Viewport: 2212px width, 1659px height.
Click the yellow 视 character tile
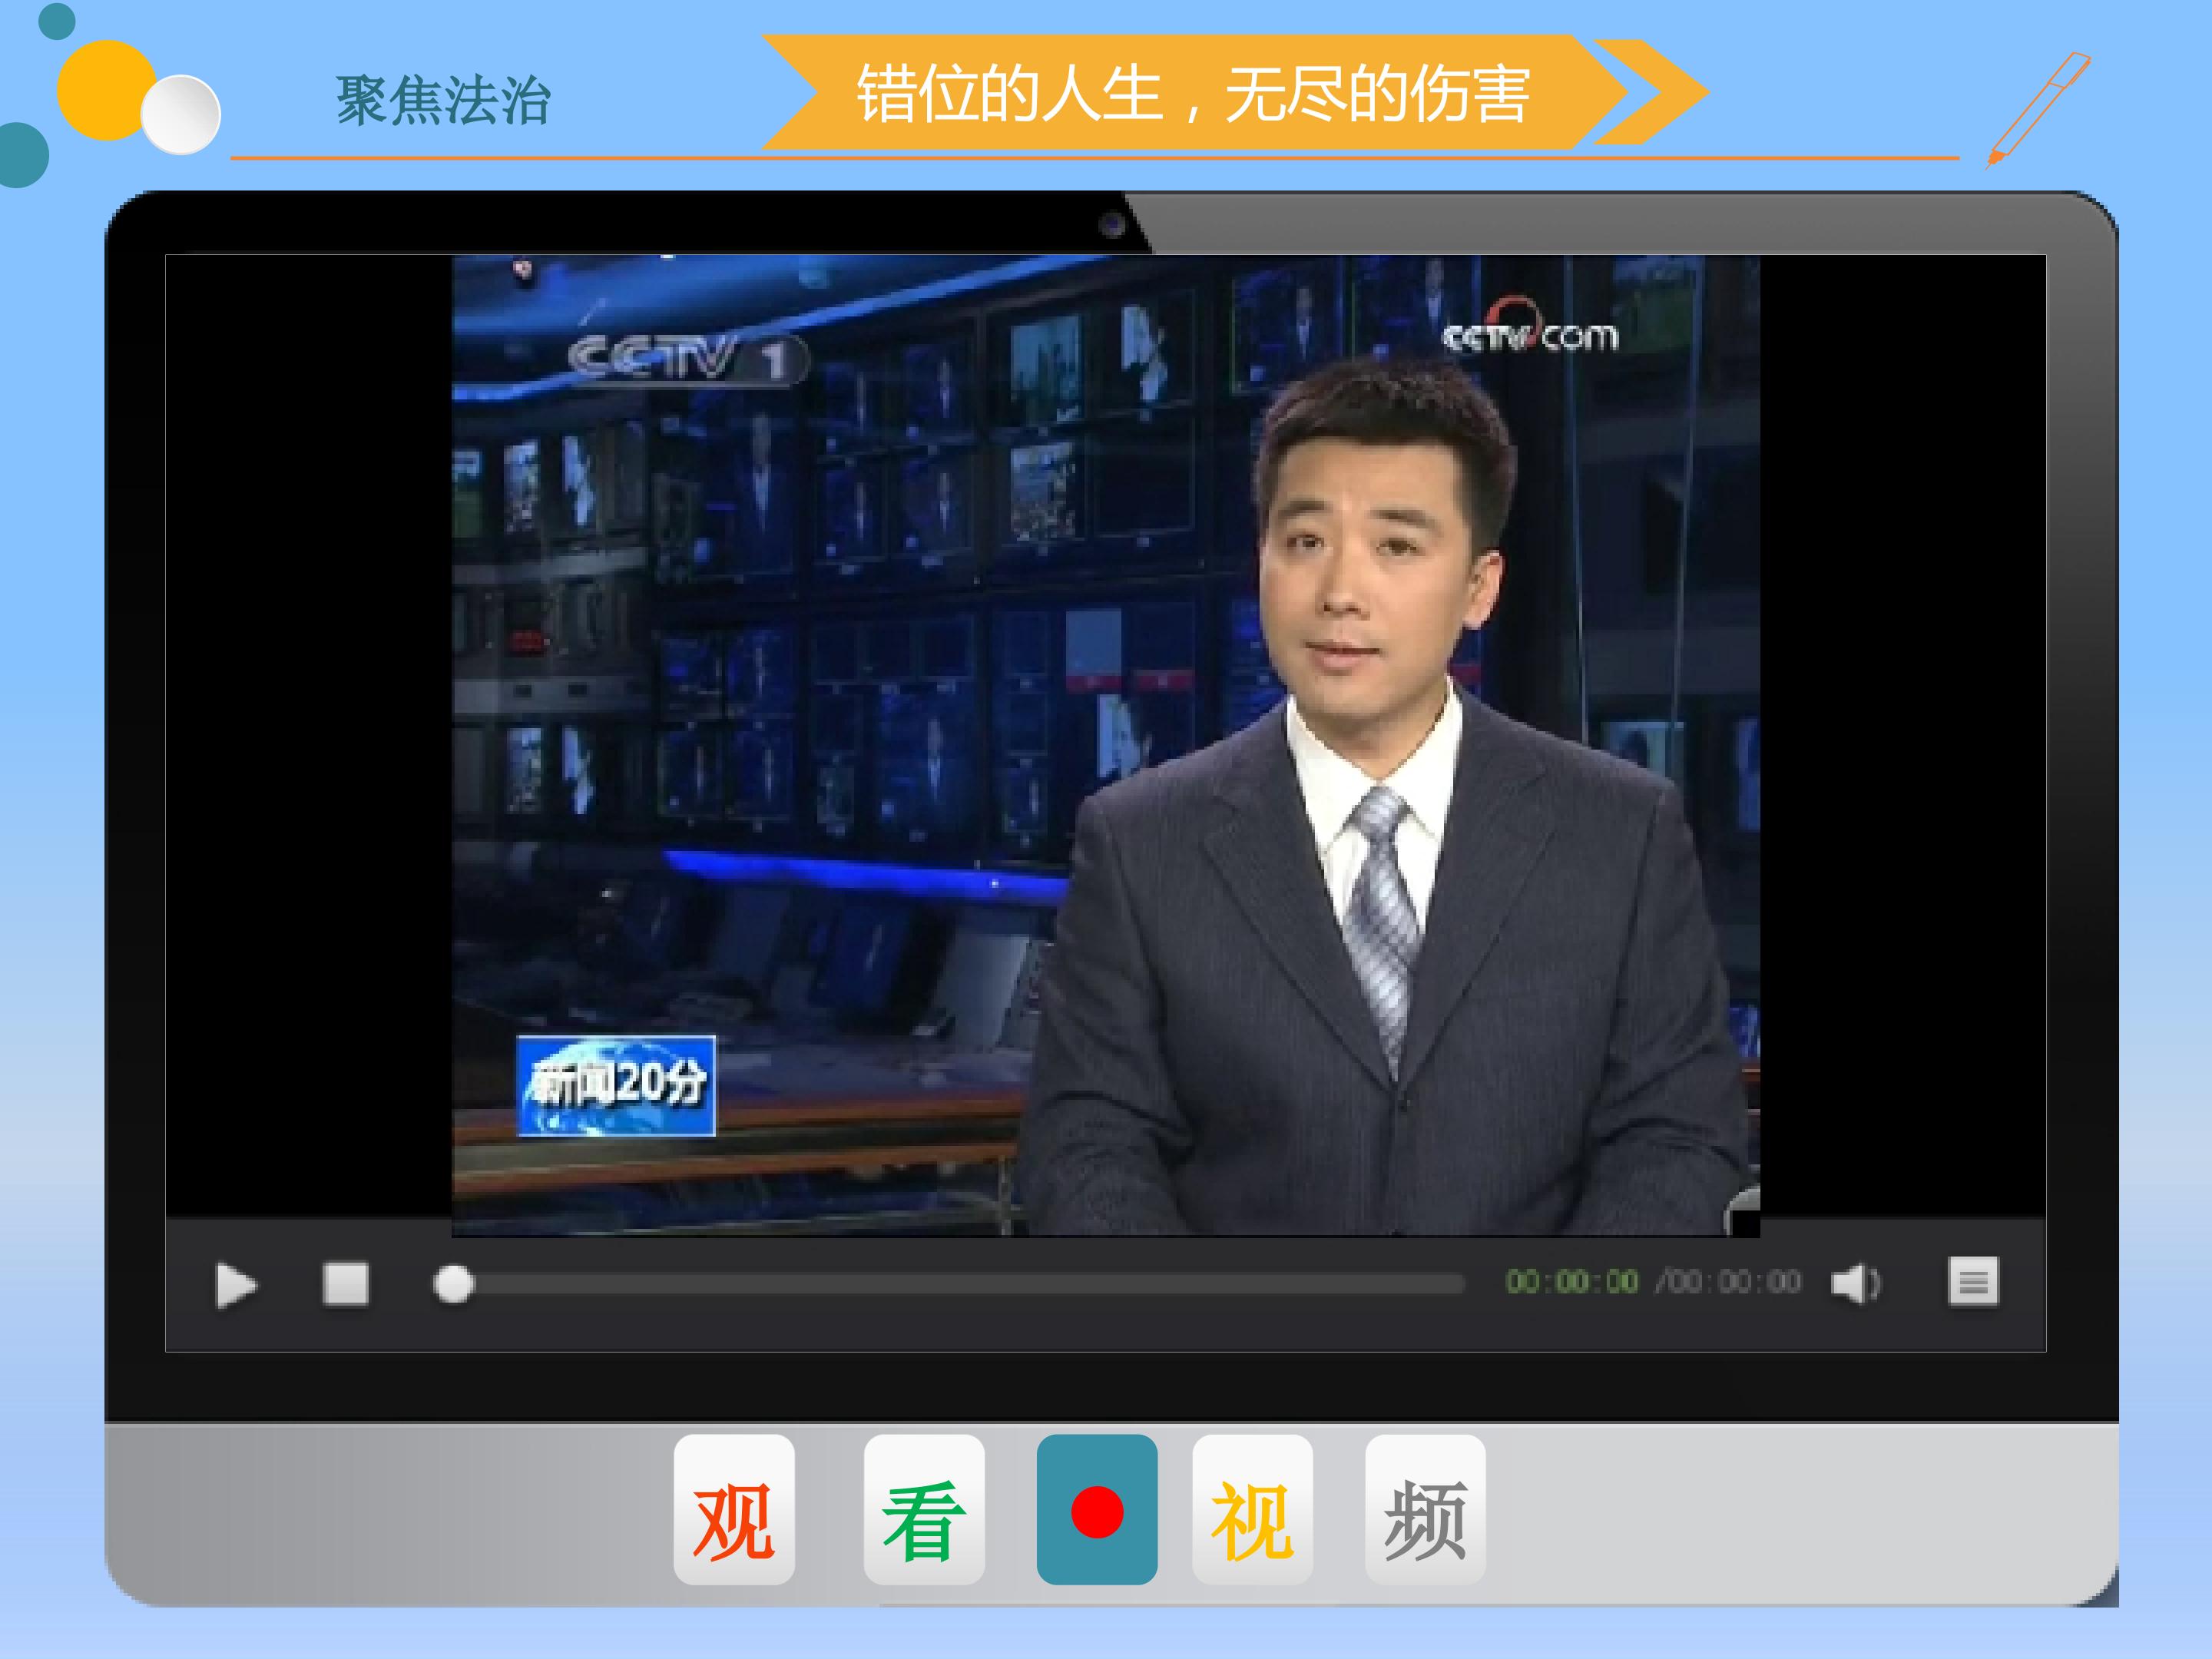click(1252, 1510)
